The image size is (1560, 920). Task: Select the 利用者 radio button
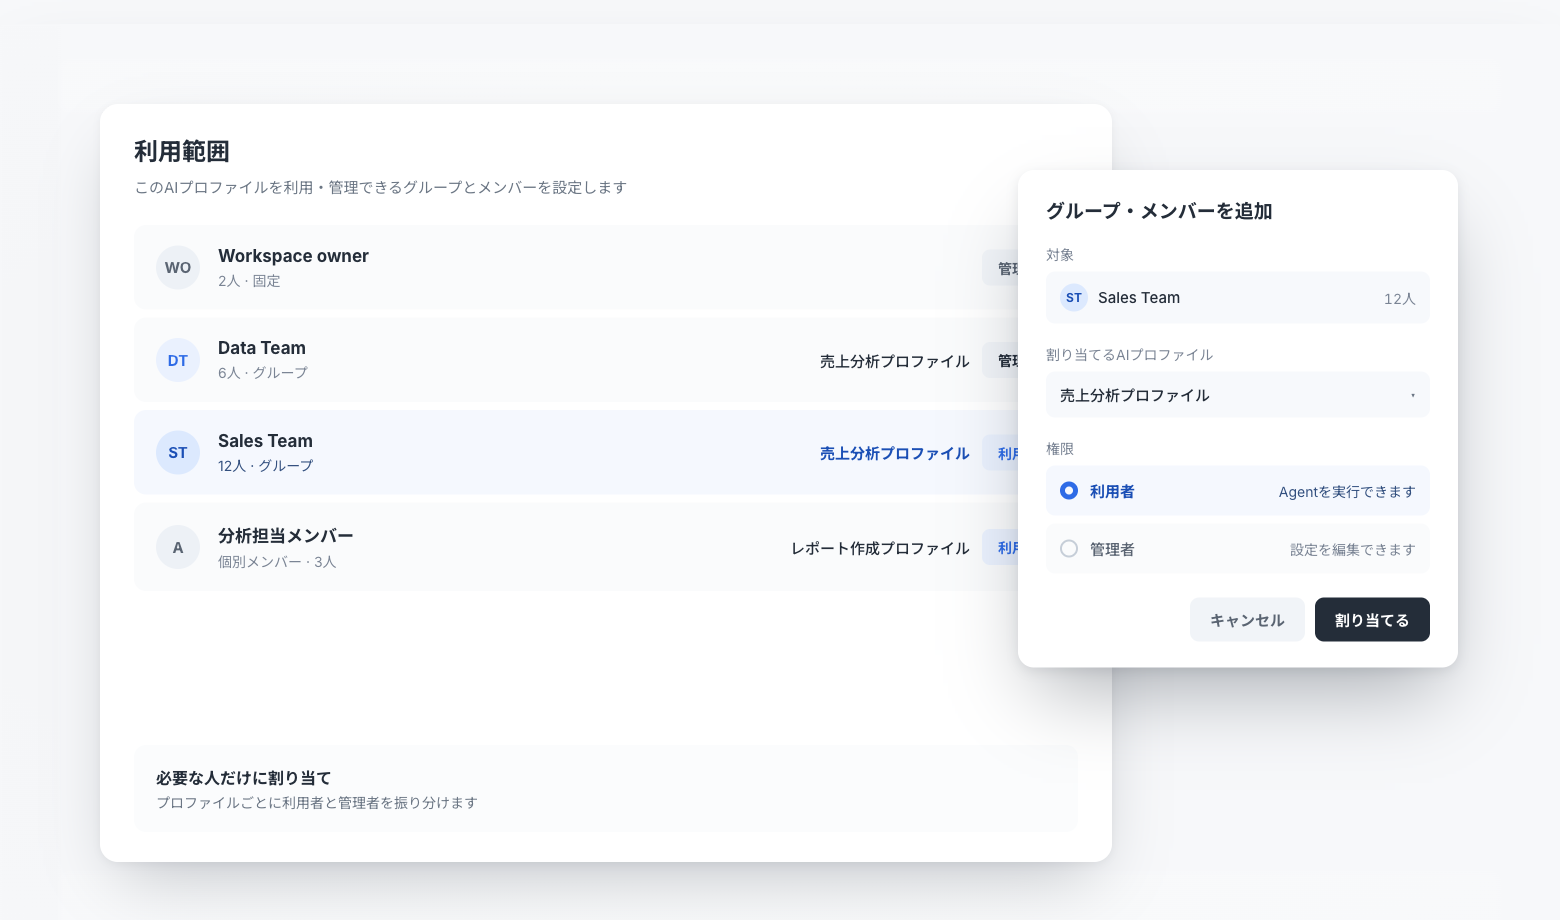click(x=1069, y=491)
